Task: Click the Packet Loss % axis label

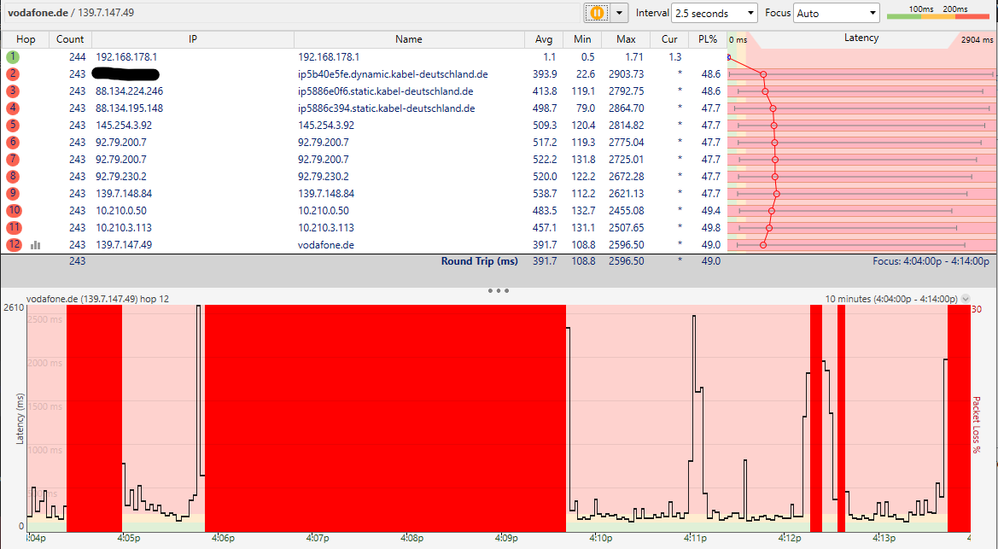Action: 977,425
